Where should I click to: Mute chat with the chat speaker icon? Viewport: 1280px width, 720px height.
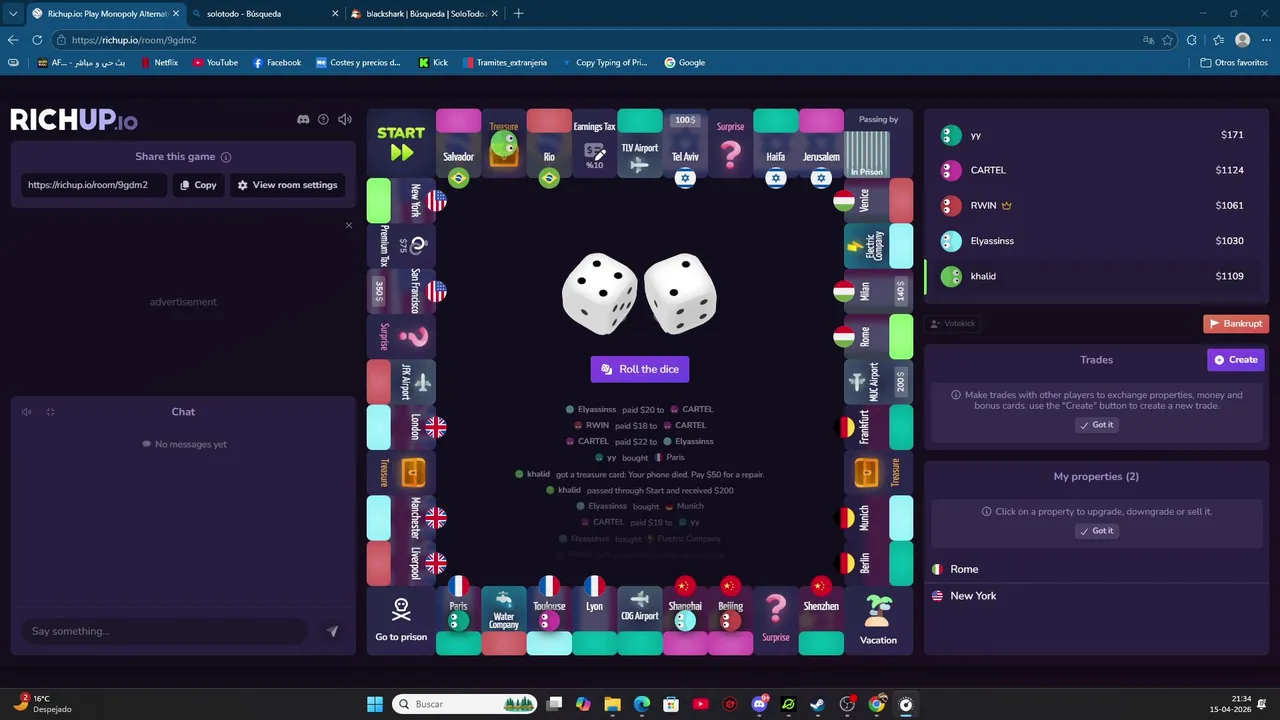coord(27,412)
